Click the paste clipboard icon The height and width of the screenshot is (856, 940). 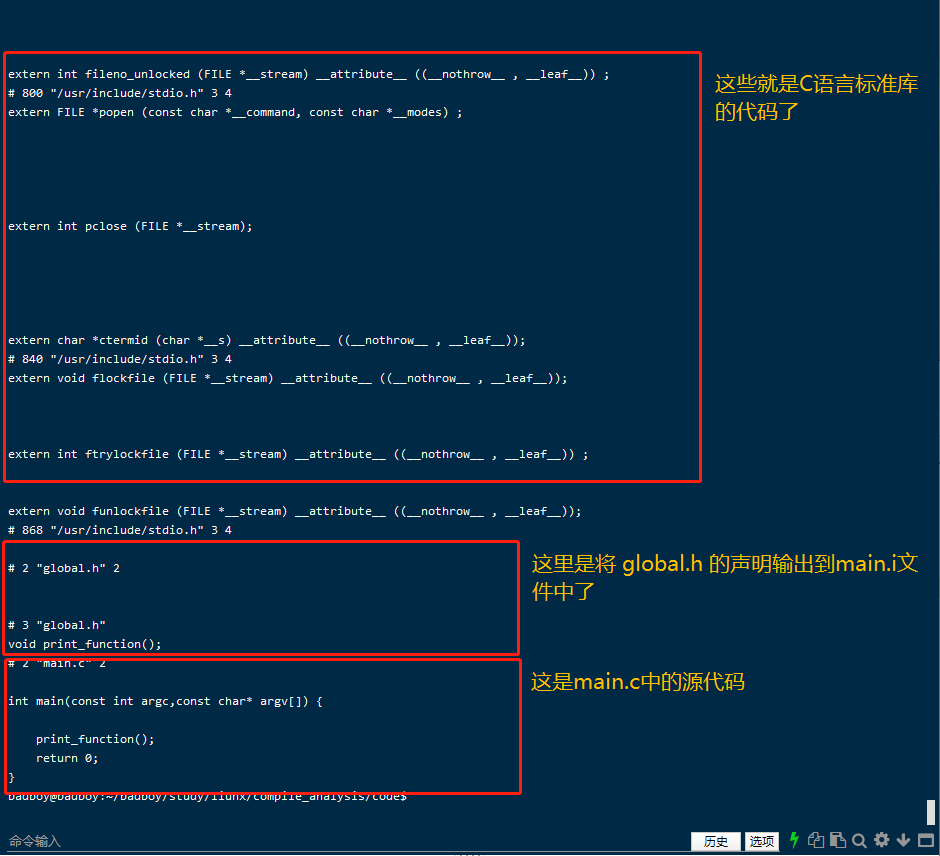click(837, 840)
